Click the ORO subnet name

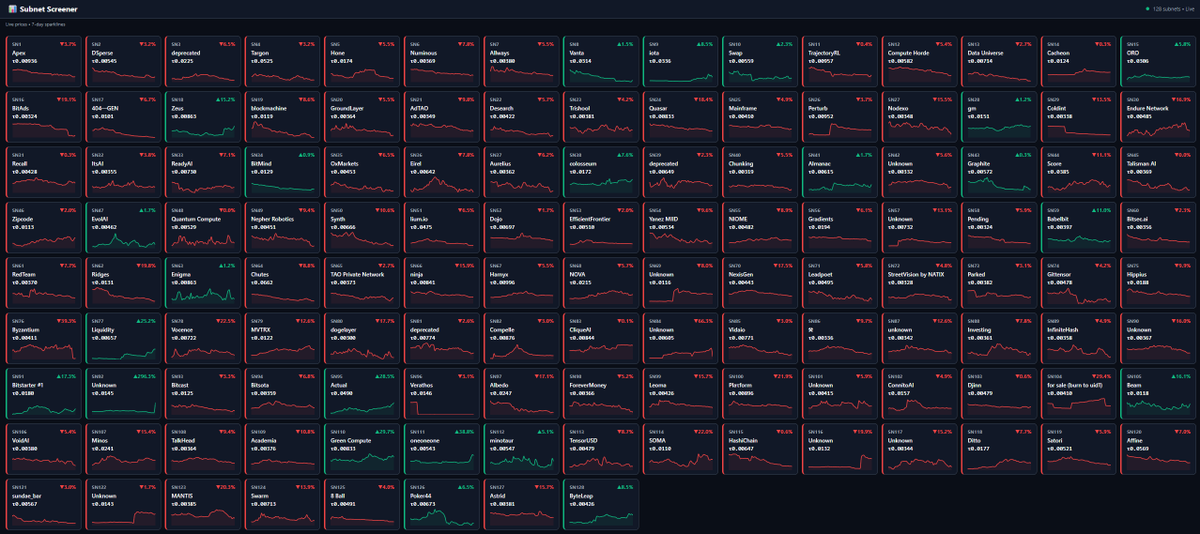coord(1132,53)
